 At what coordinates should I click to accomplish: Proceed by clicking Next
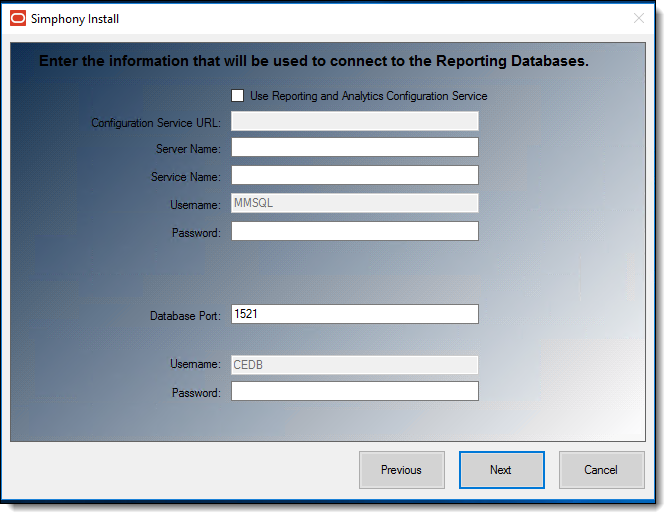(502, 470)
